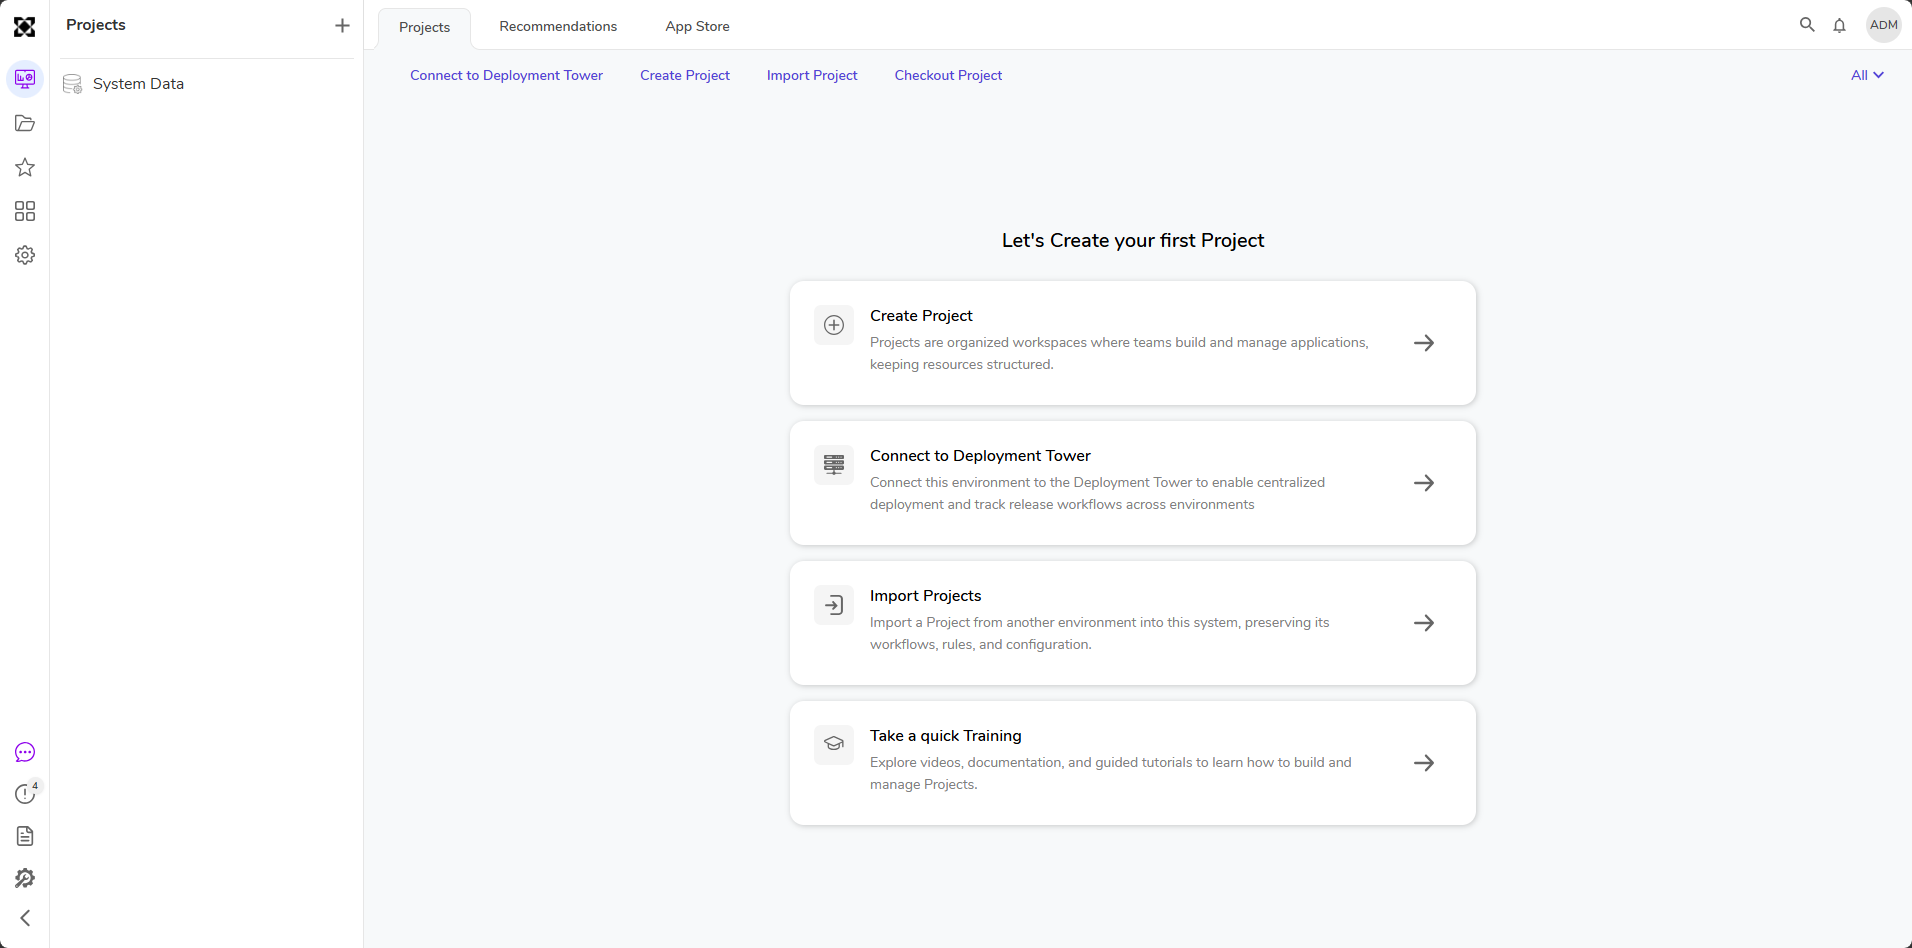Open the All filter dropdown

(1867, 75)
